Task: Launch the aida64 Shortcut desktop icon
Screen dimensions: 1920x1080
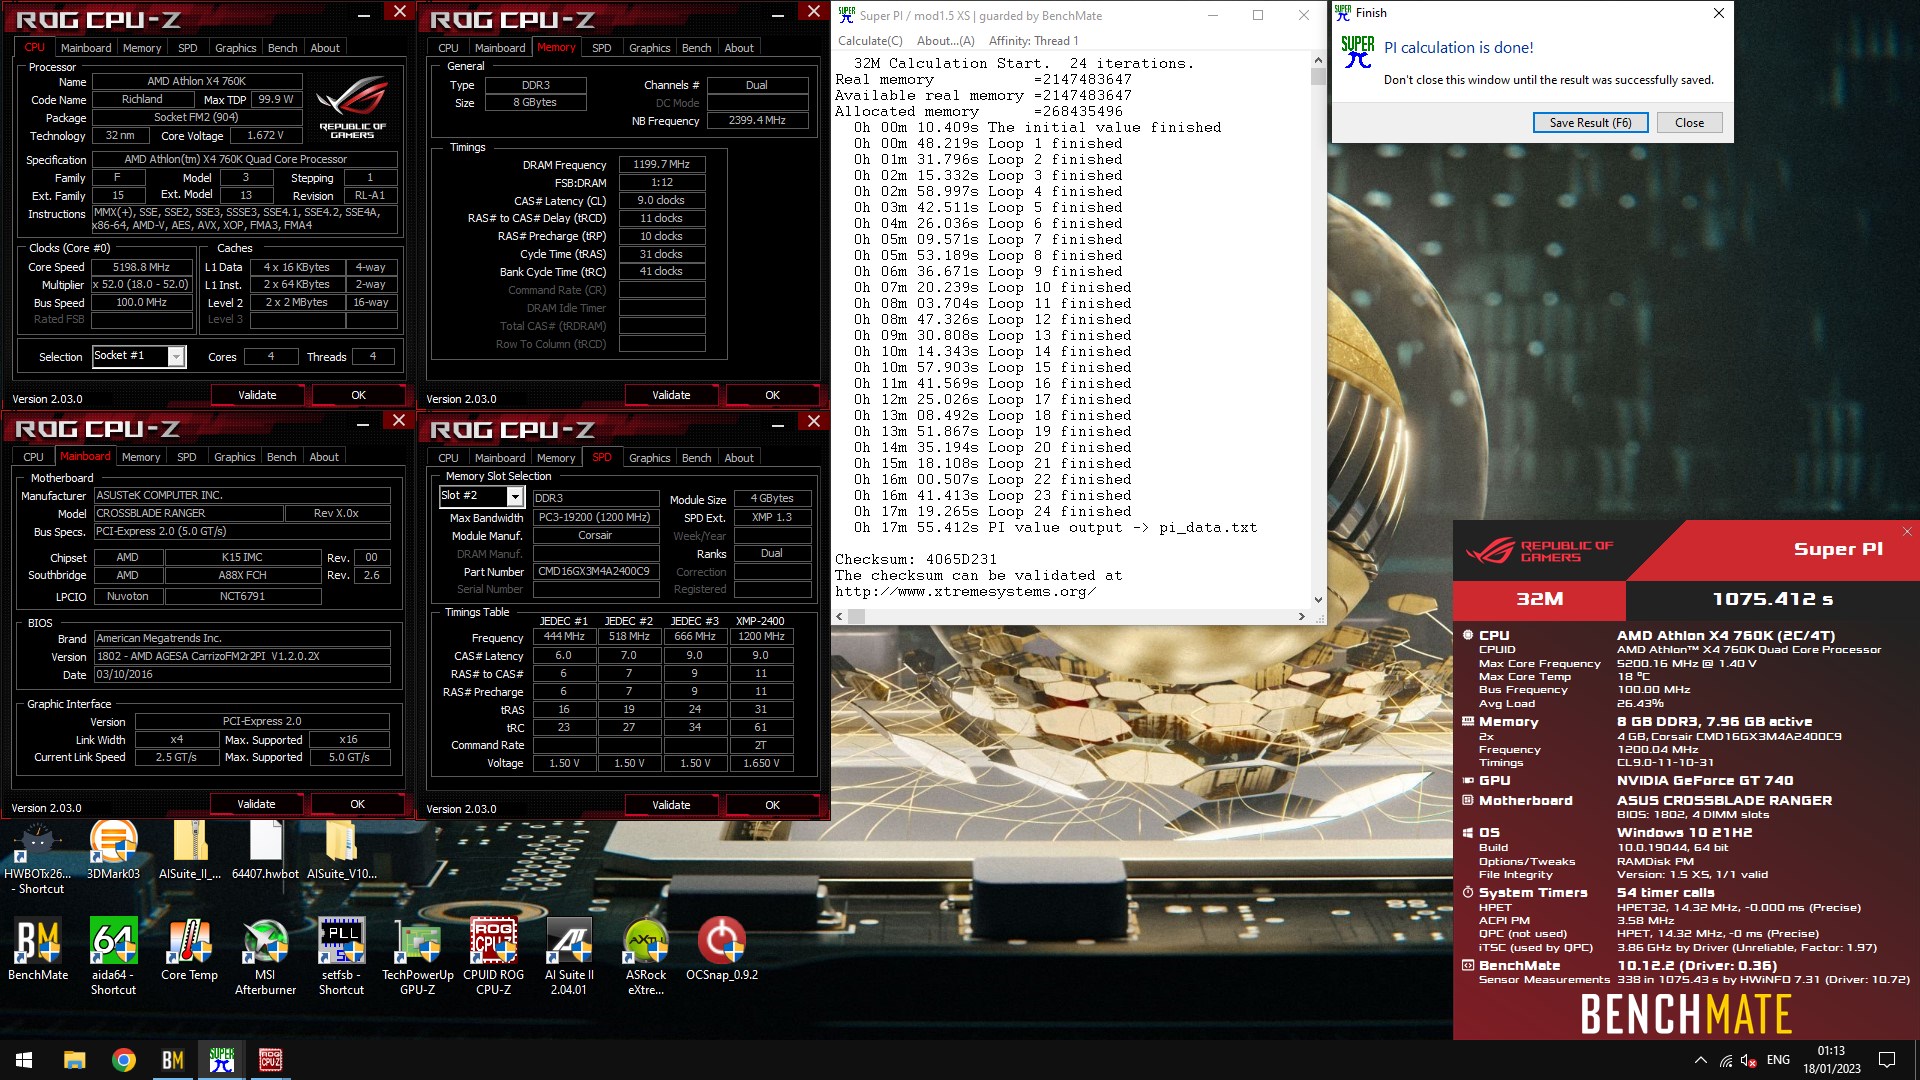Action: (113, 956)
